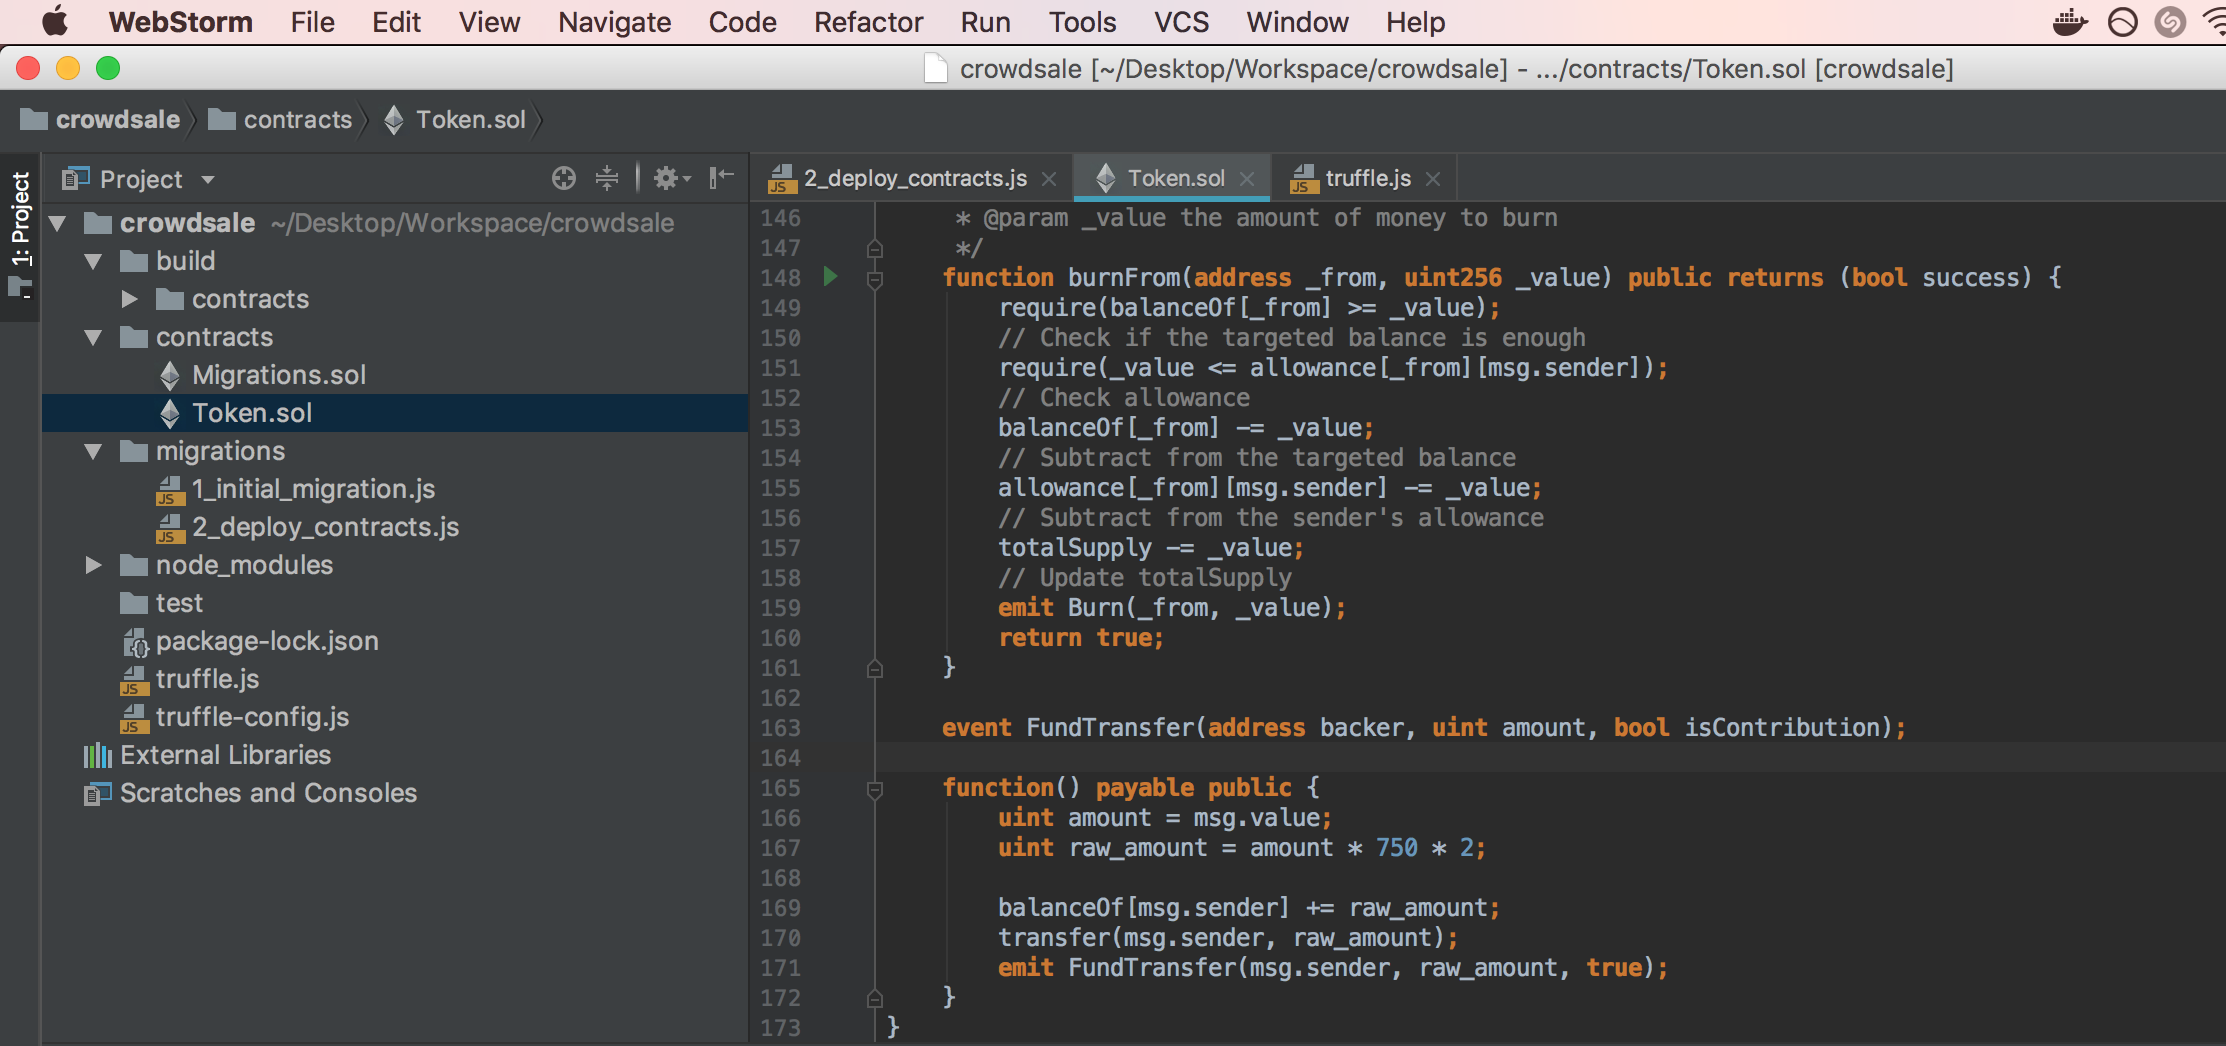
Task: Click the contracts breadcrumb in navigation bar
Action: (x=297, y=120)
